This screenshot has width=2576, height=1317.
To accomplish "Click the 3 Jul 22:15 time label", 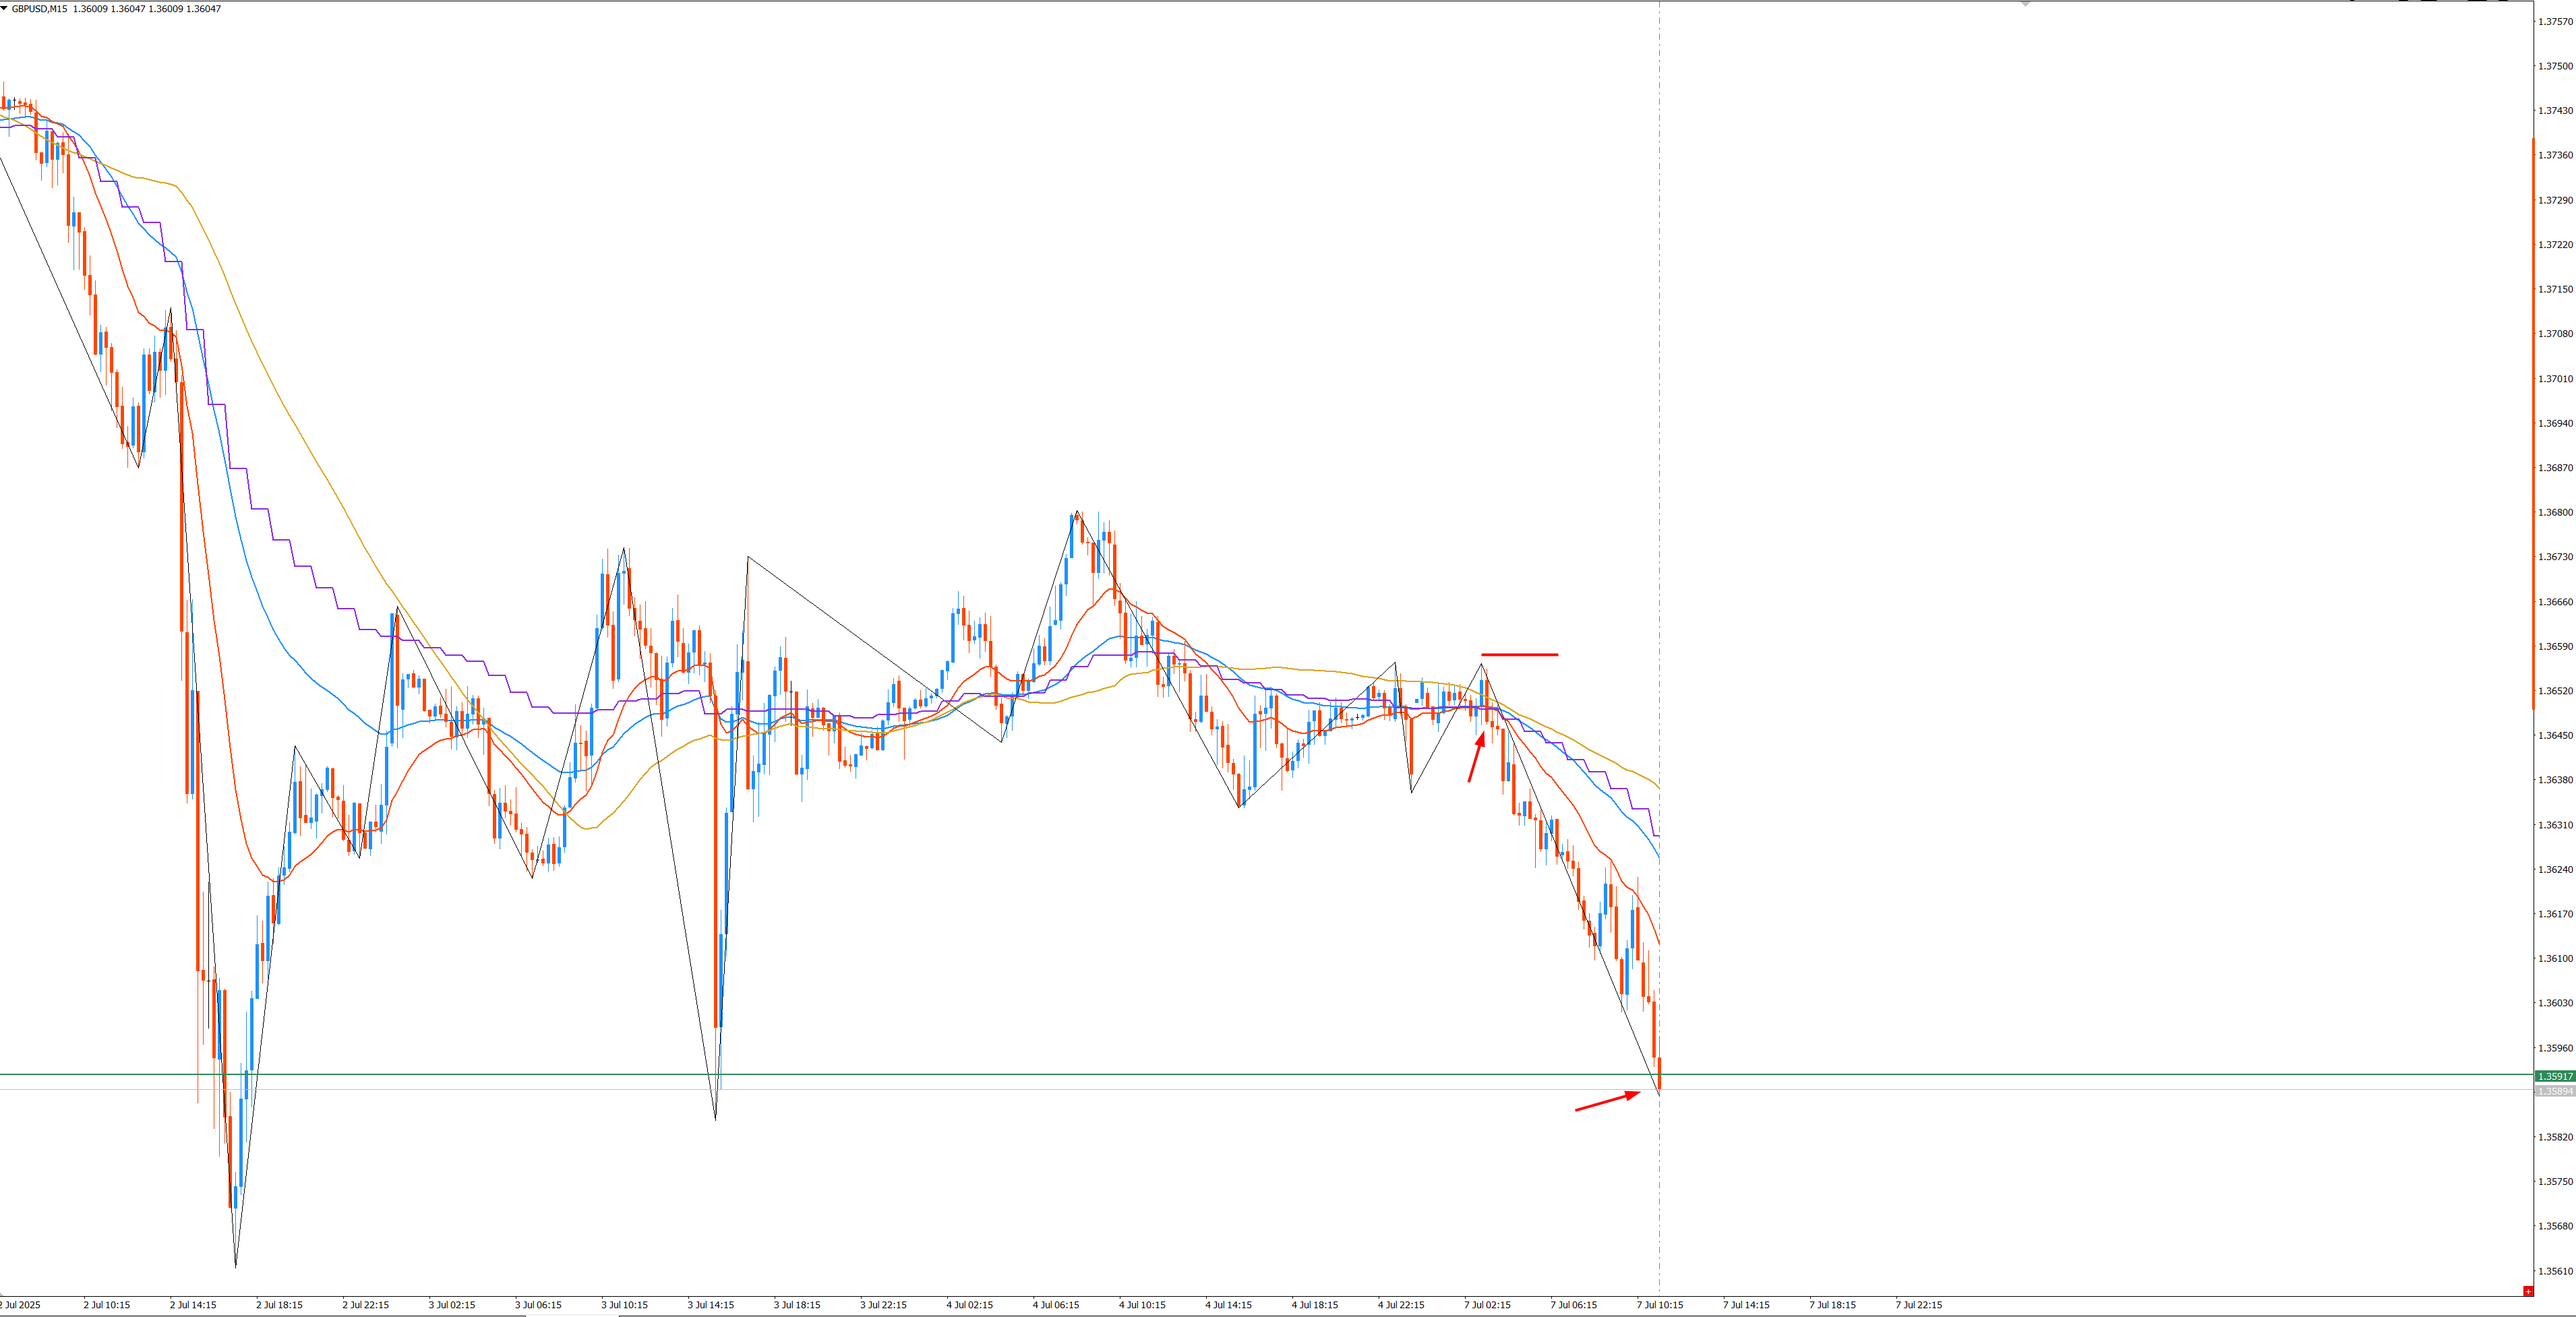I will pyautogui.click(x=883, y=1304).
